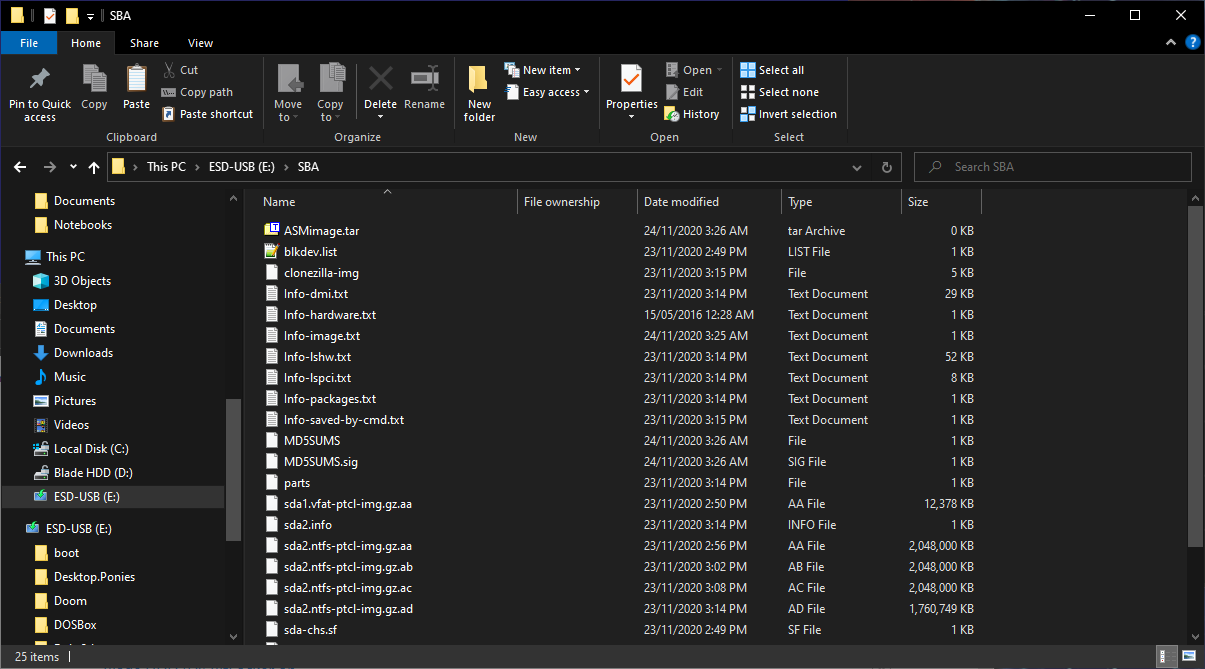The height and width of the screenshot is (669, 1205).
Task: Click the ASMimage.tar archive icon
Action: 271,231
